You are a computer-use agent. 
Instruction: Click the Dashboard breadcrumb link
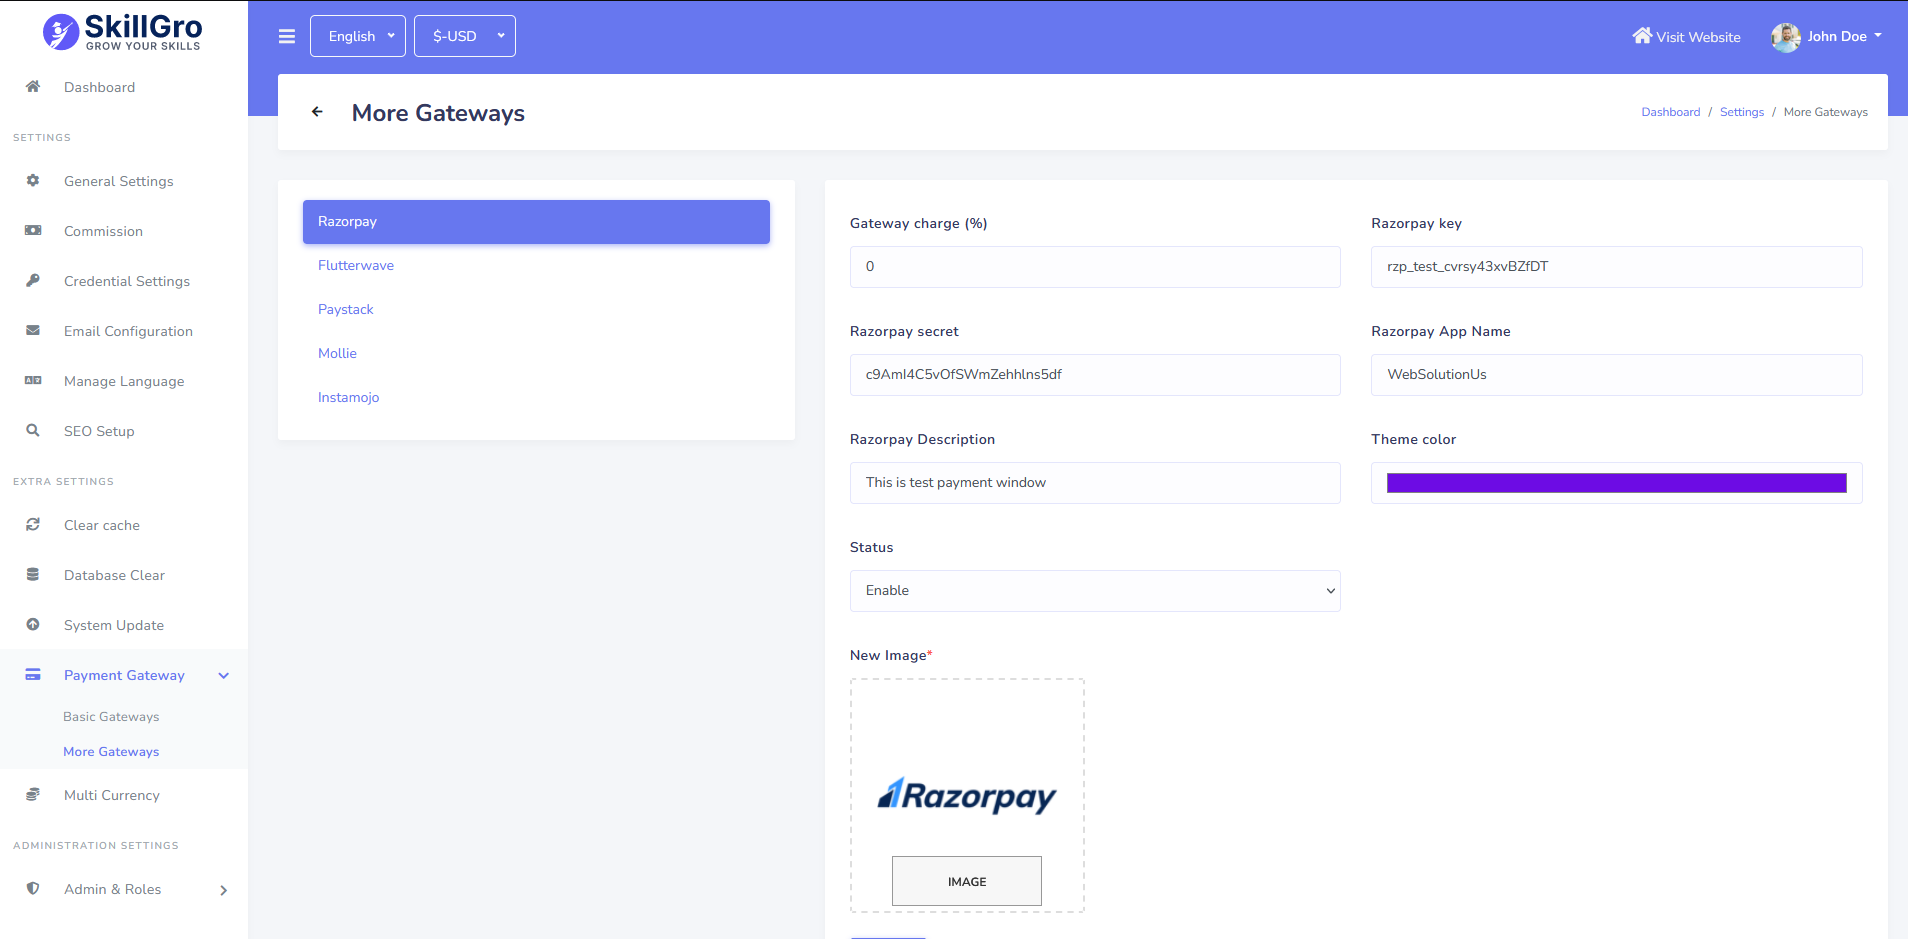tap(1670, 112)
